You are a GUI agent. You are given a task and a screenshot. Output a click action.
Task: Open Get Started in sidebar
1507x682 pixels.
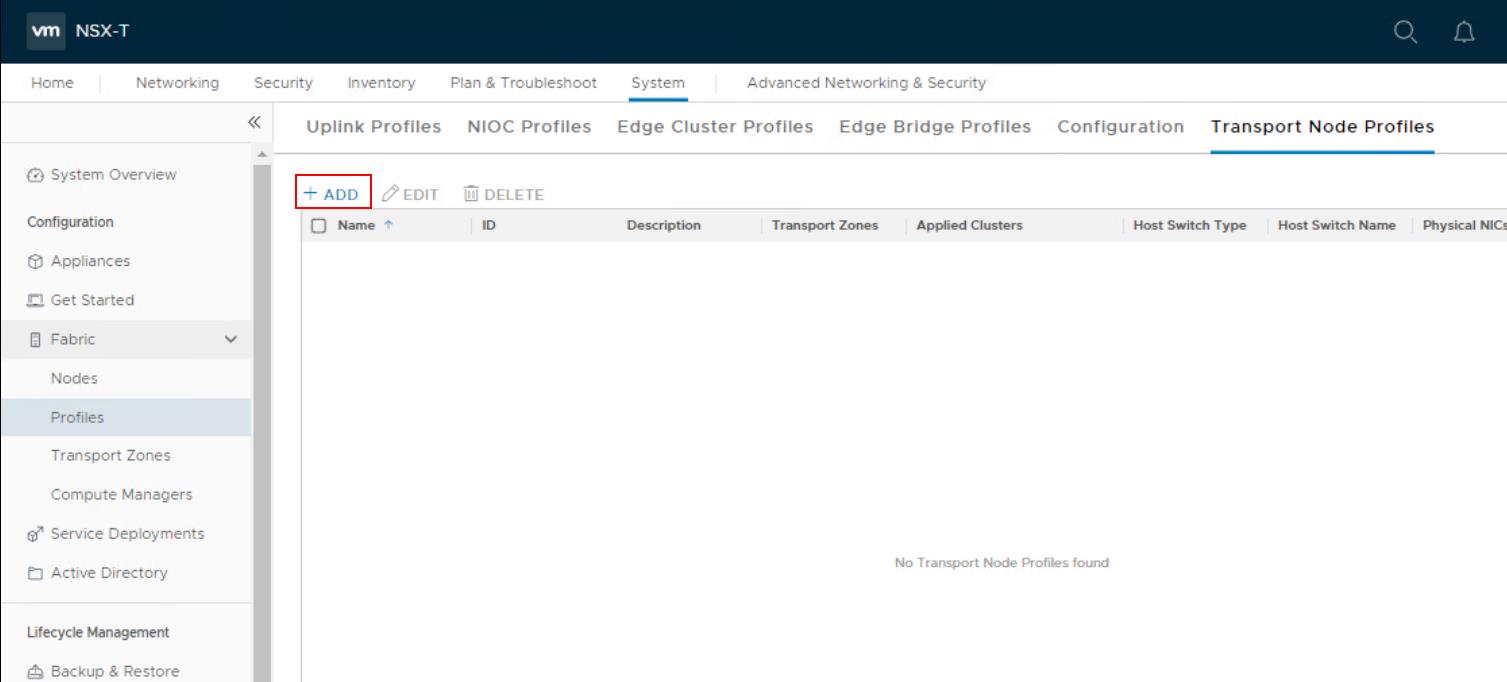pos(92,300)
